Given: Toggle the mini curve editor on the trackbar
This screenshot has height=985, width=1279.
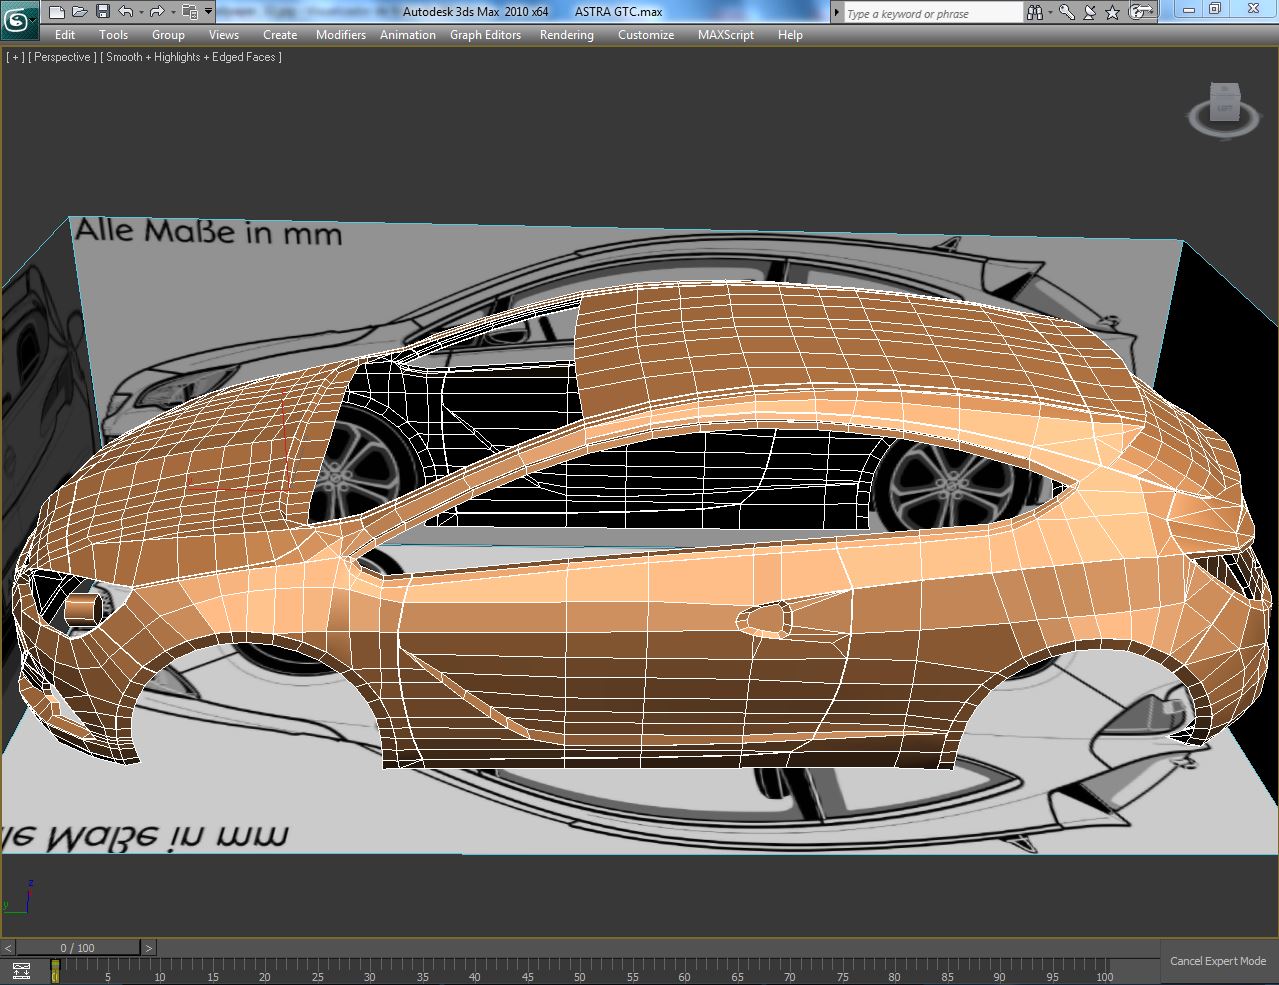Looking at the screenshot, I should [x=21, y=970].
